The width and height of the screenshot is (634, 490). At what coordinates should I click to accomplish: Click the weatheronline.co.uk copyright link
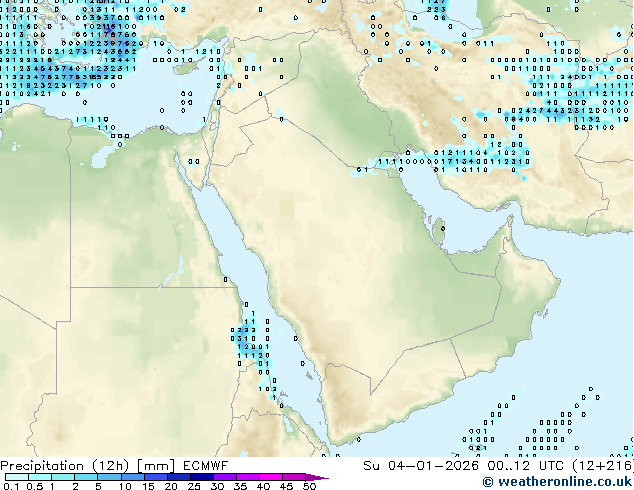click(x=557, y=482)
